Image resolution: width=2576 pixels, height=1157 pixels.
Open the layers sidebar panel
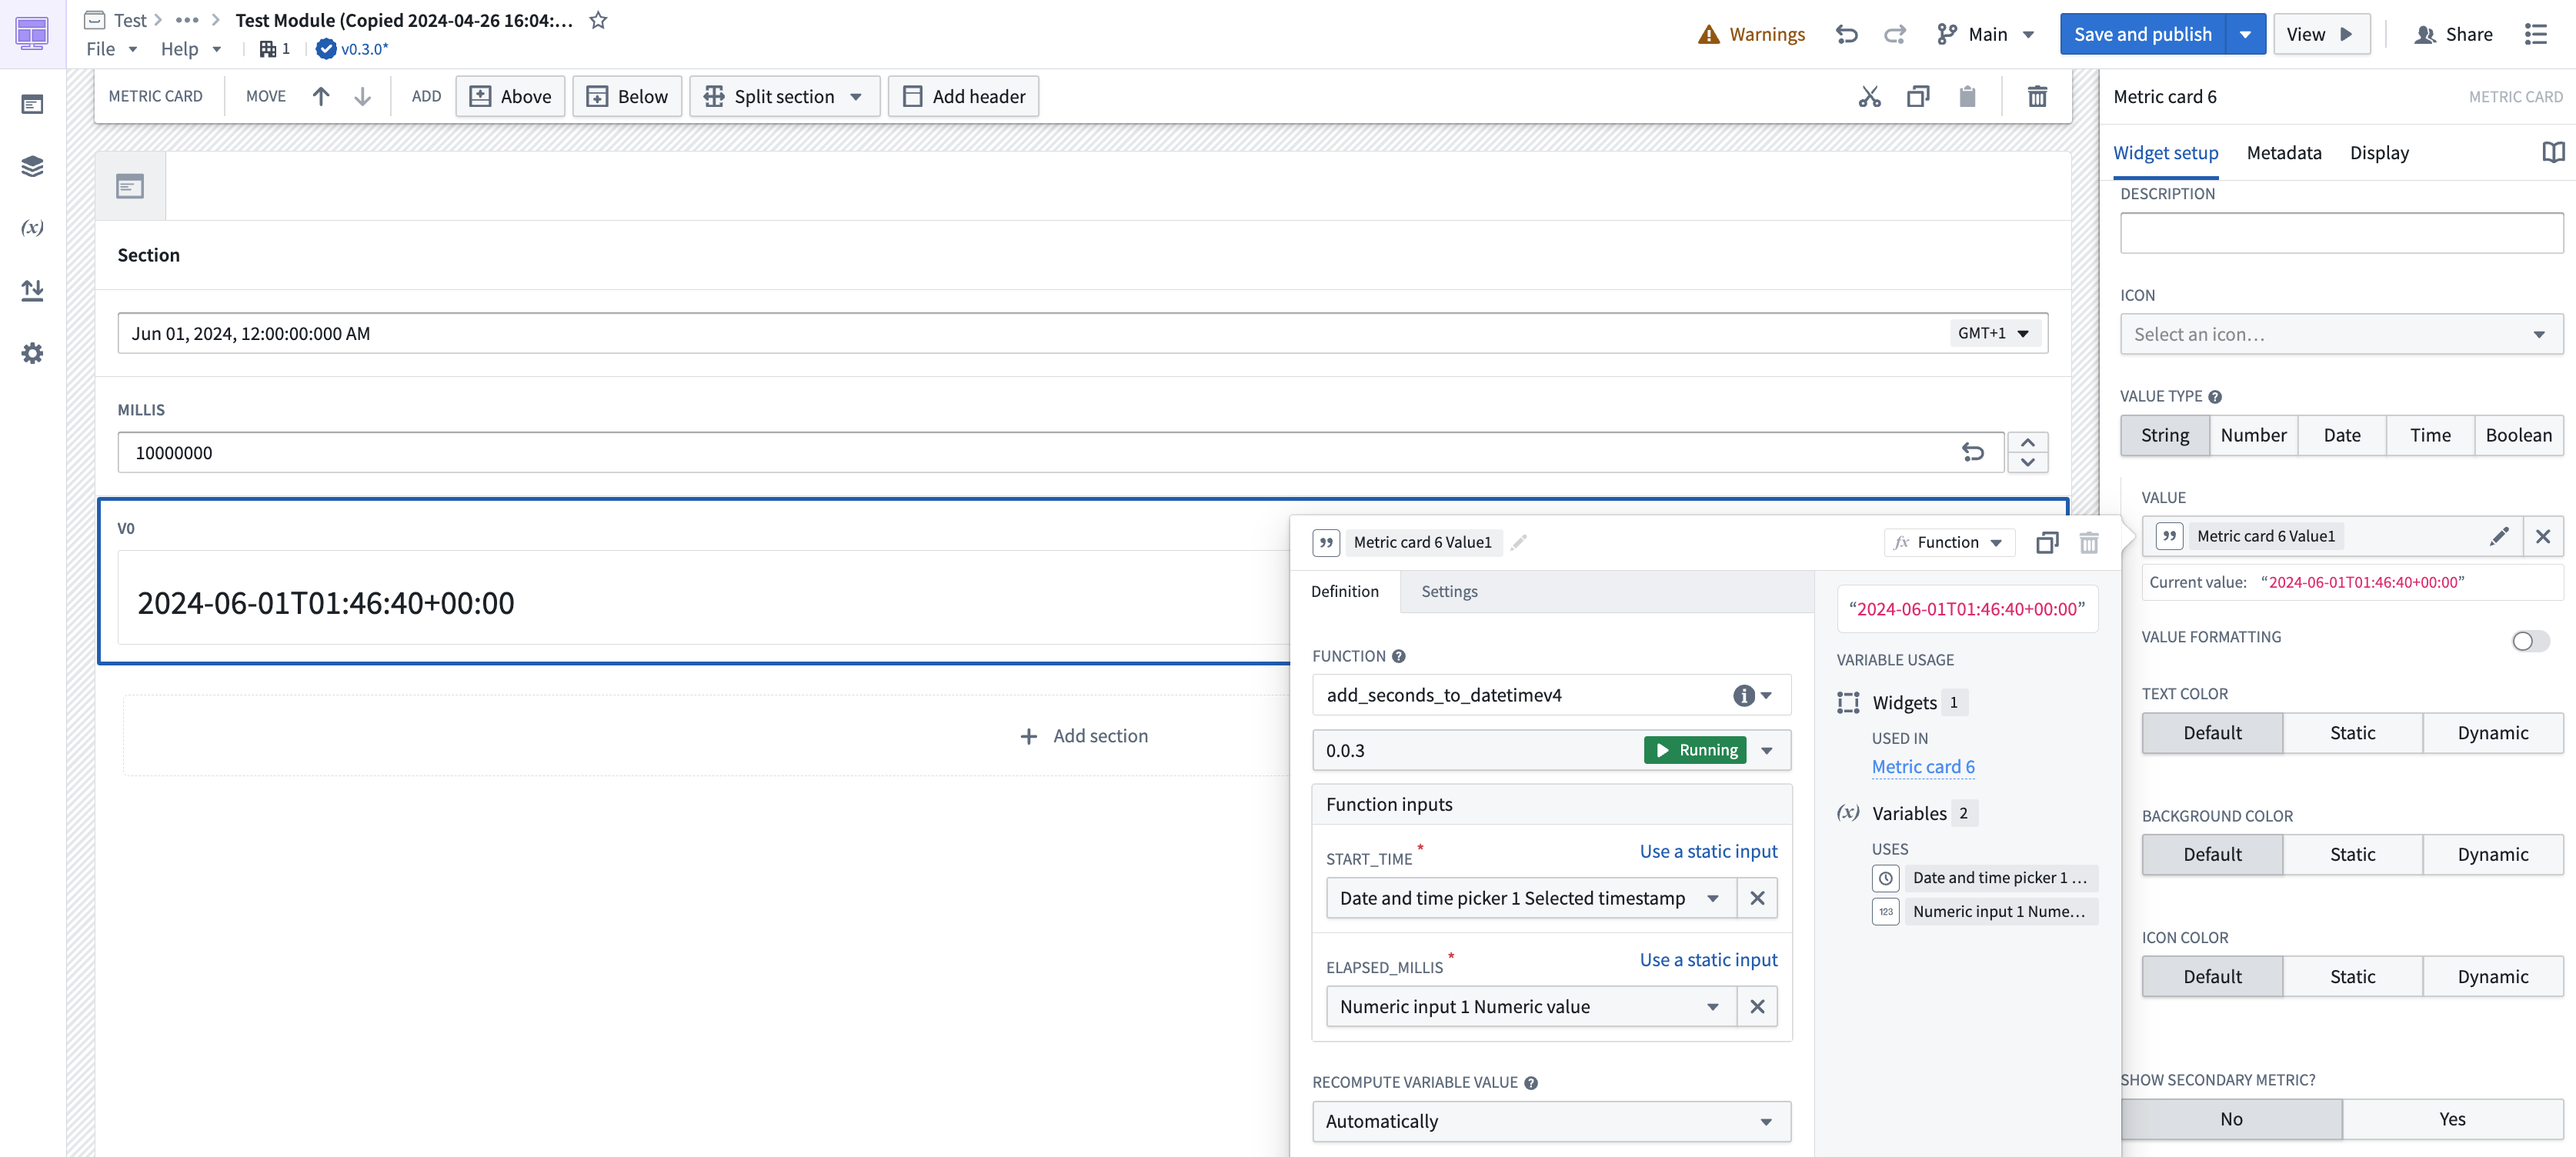pyautogui.click(x=32, y=166)
